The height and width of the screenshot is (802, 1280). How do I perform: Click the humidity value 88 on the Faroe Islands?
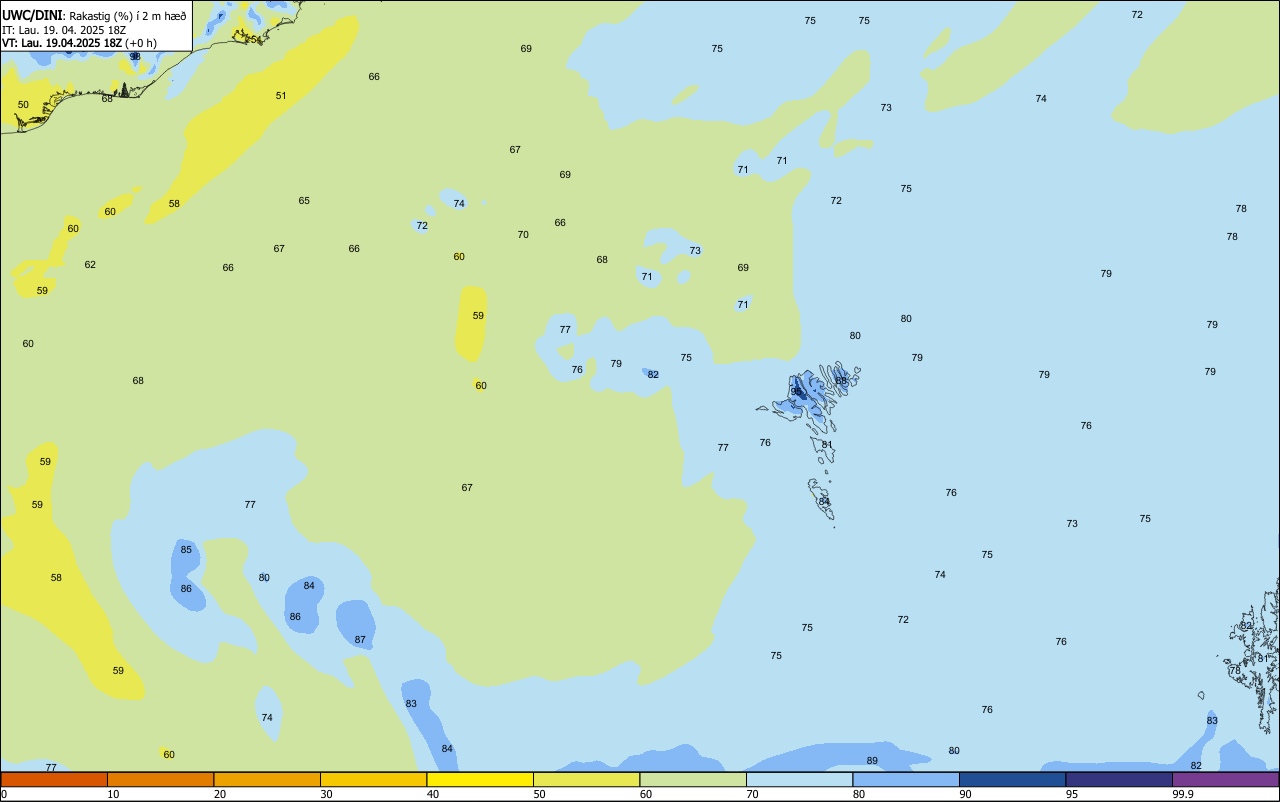point(841,381)
